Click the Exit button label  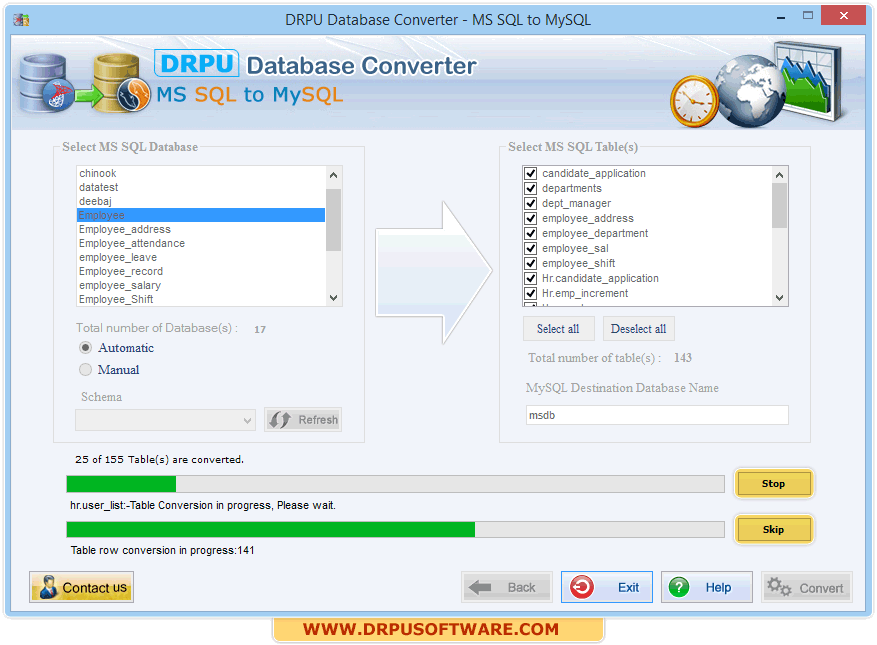(628, 587)
